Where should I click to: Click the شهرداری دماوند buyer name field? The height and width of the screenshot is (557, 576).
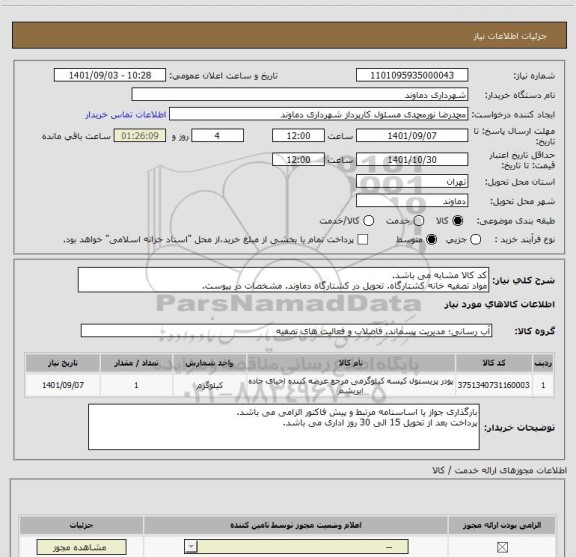[300, 95]
